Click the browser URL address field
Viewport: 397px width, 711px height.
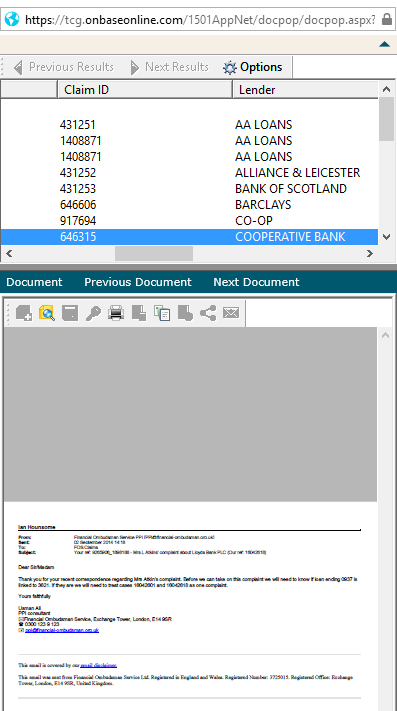[200, 19]
